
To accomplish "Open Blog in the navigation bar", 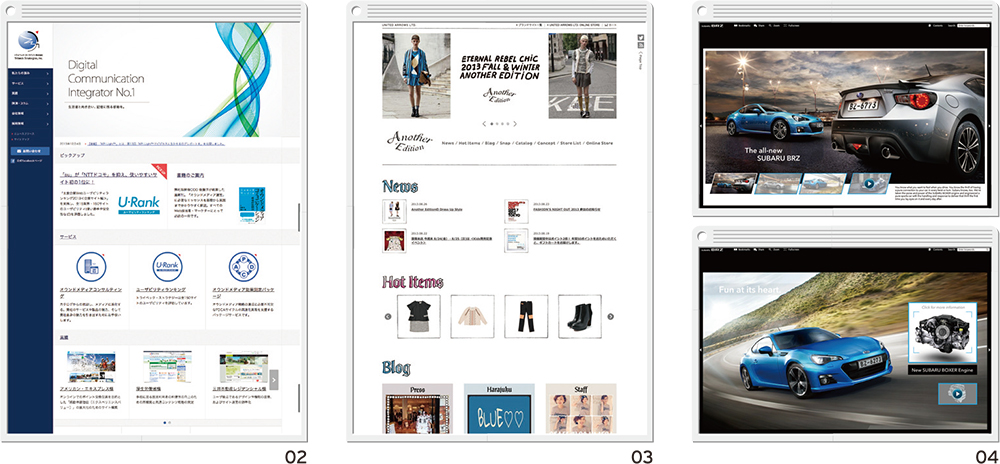I will pyautogui.click(x=489, y=143).
